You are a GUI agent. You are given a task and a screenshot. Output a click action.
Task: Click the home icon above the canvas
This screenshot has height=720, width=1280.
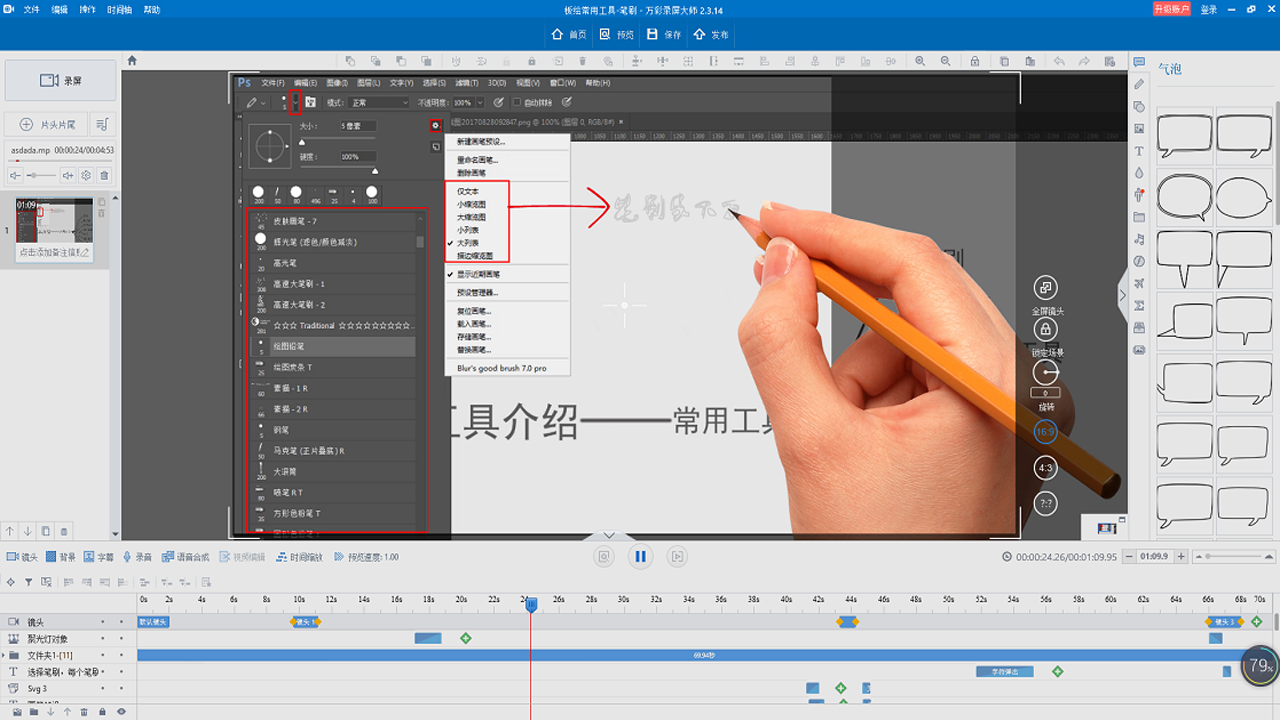point(132,61)
